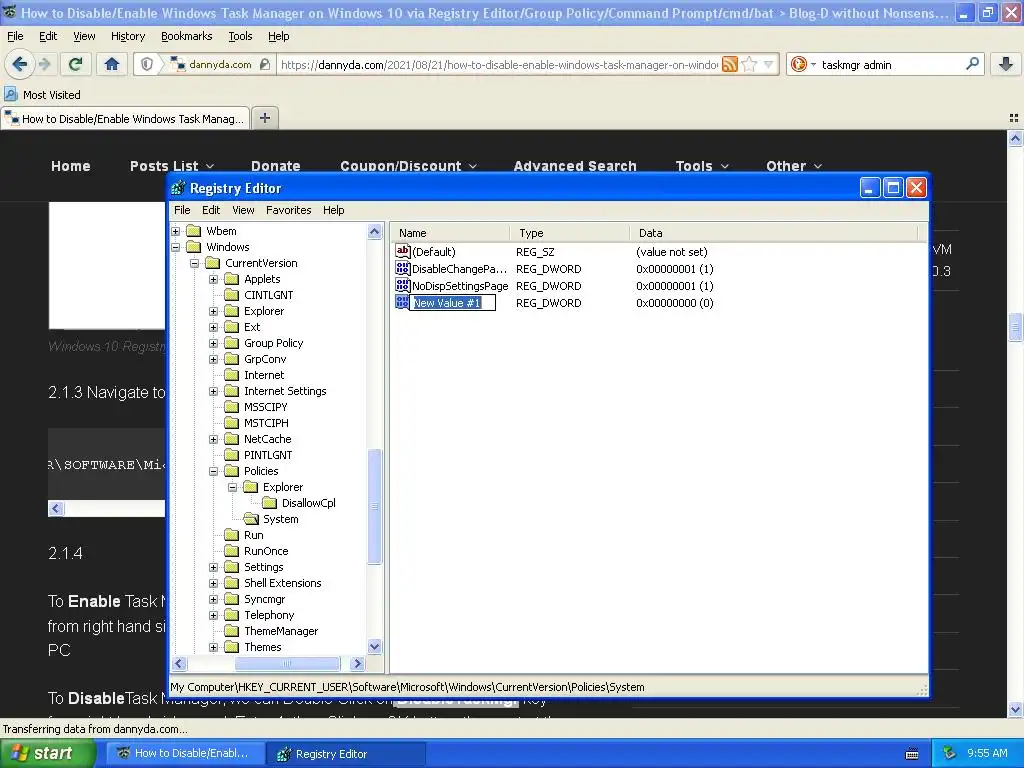Select the DisallowCpl folder icon
1024x768 pixels.
point(270,503)
